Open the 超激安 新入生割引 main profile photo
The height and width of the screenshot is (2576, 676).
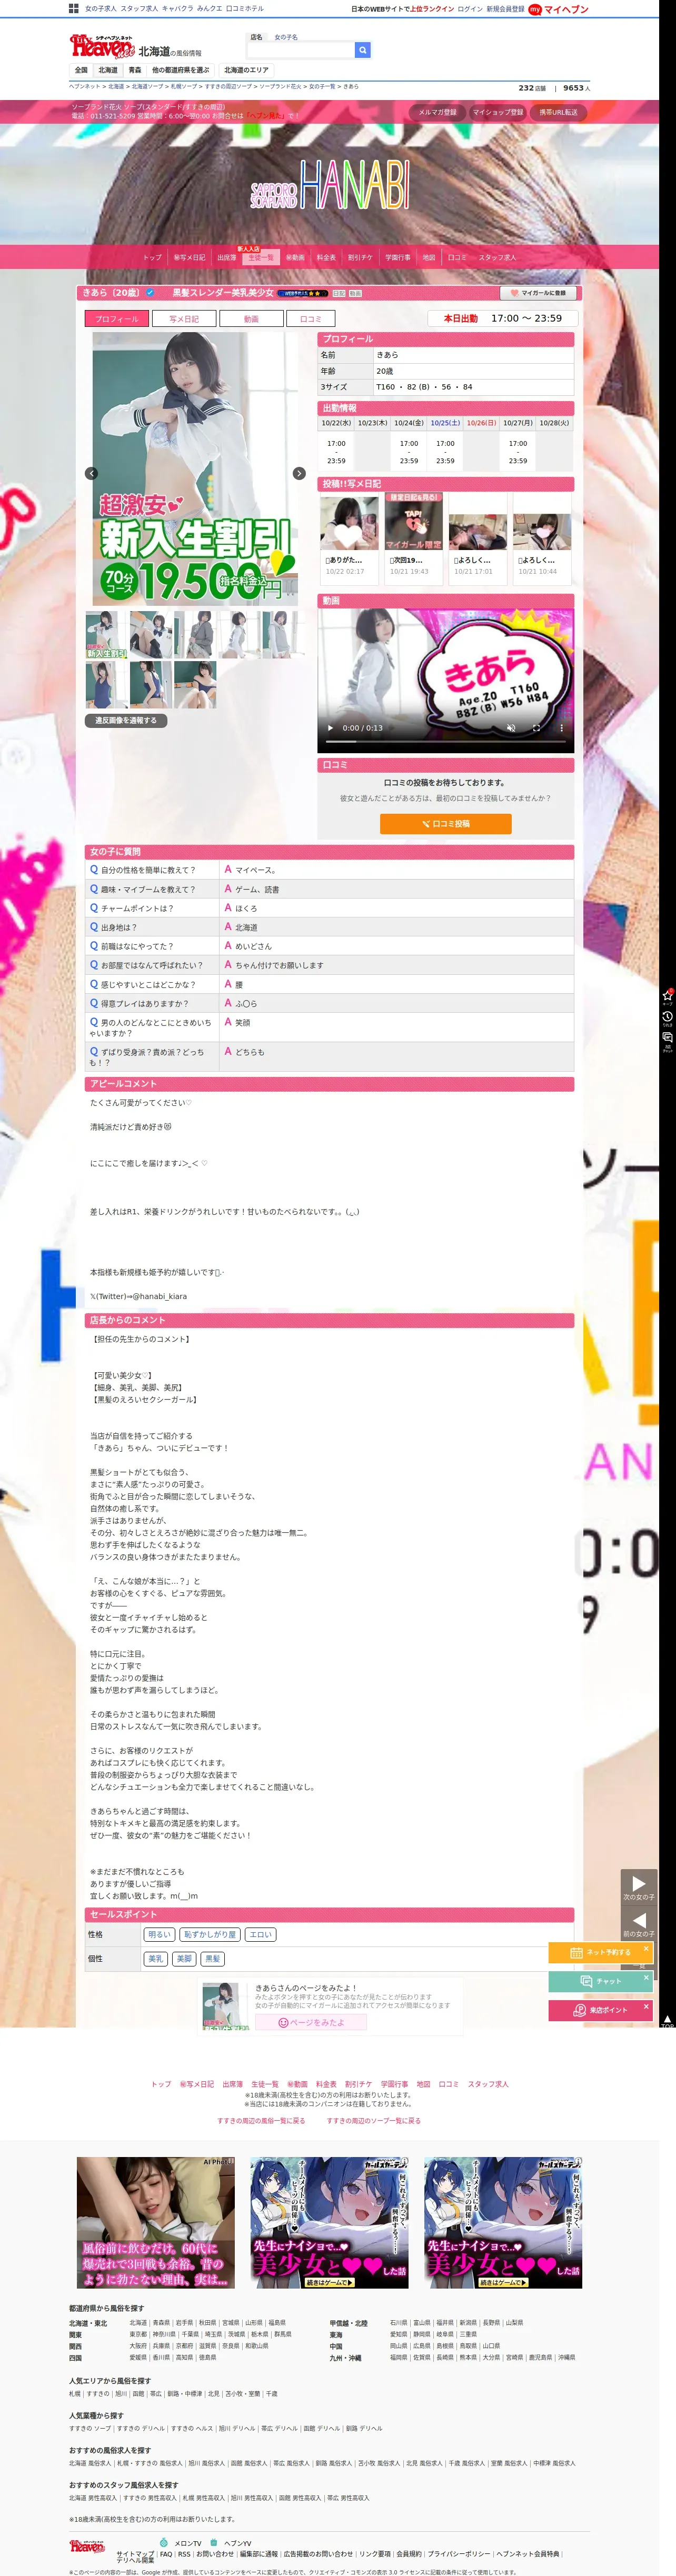pyautogui.click(x=195, y=468)
